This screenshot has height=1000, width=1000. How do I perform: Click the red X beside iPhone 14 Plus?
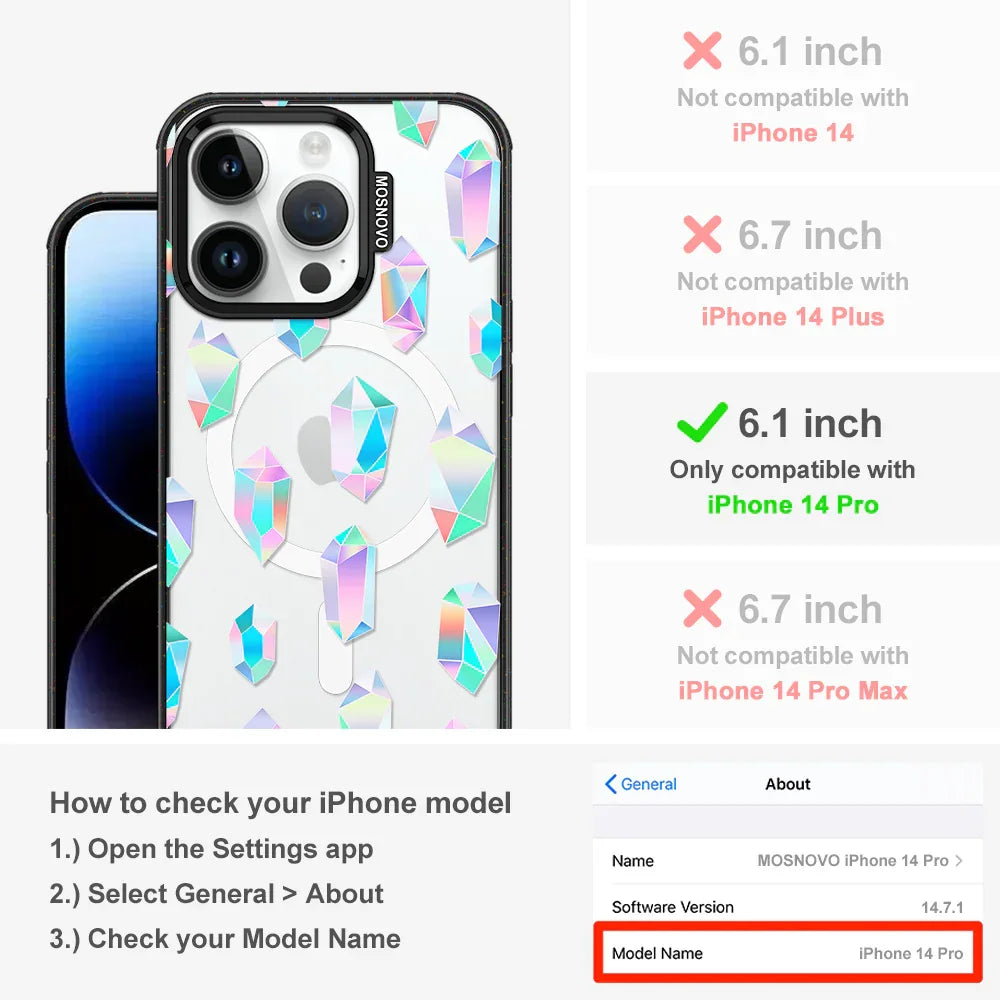point(702,234)
